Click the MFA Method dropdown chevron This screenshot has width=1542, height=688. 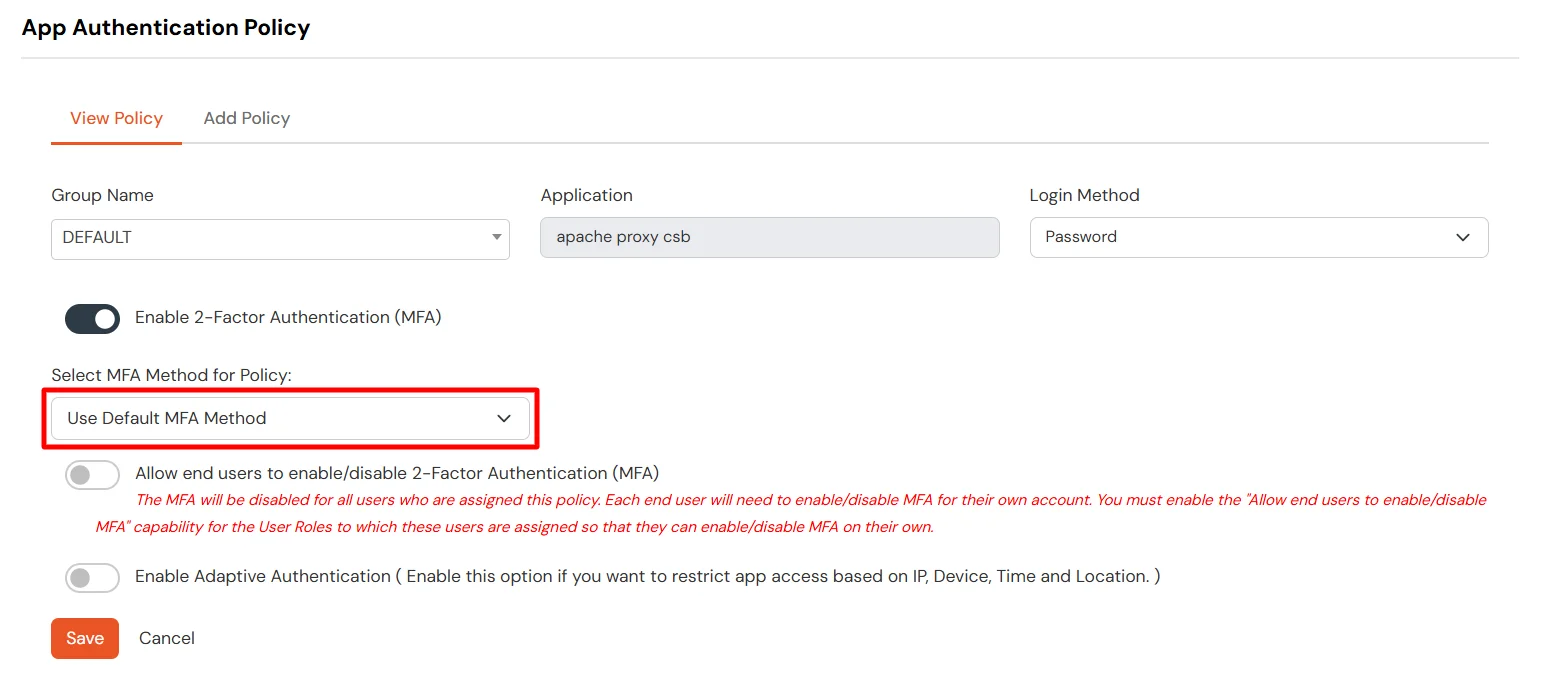pyautogui.click(x=504, y=417)
